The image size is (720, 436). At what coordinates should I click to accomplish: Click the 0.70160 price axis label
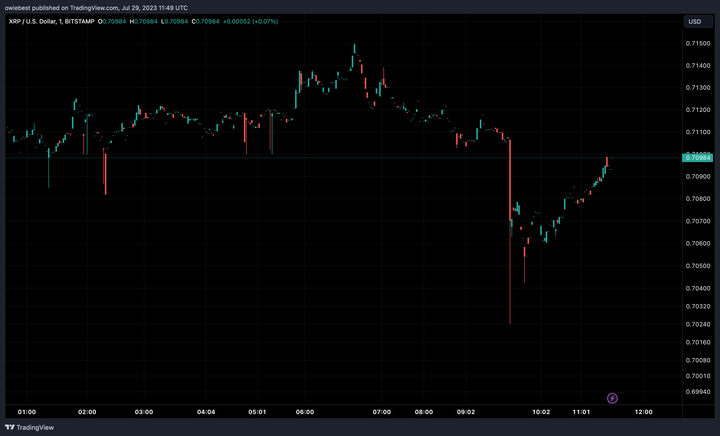698,342
